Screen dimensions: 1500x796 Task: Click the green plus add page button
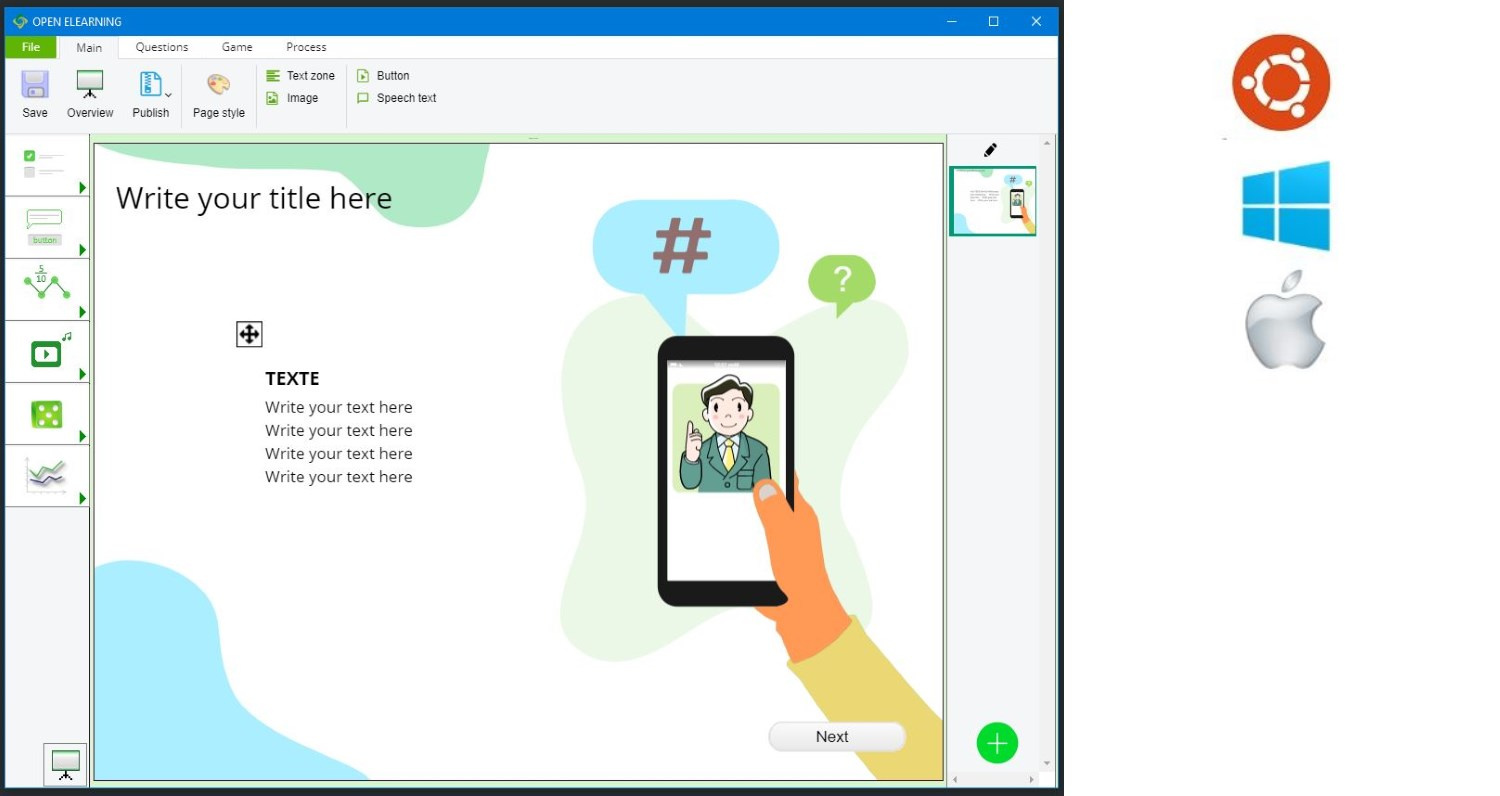tap(997, 743)
